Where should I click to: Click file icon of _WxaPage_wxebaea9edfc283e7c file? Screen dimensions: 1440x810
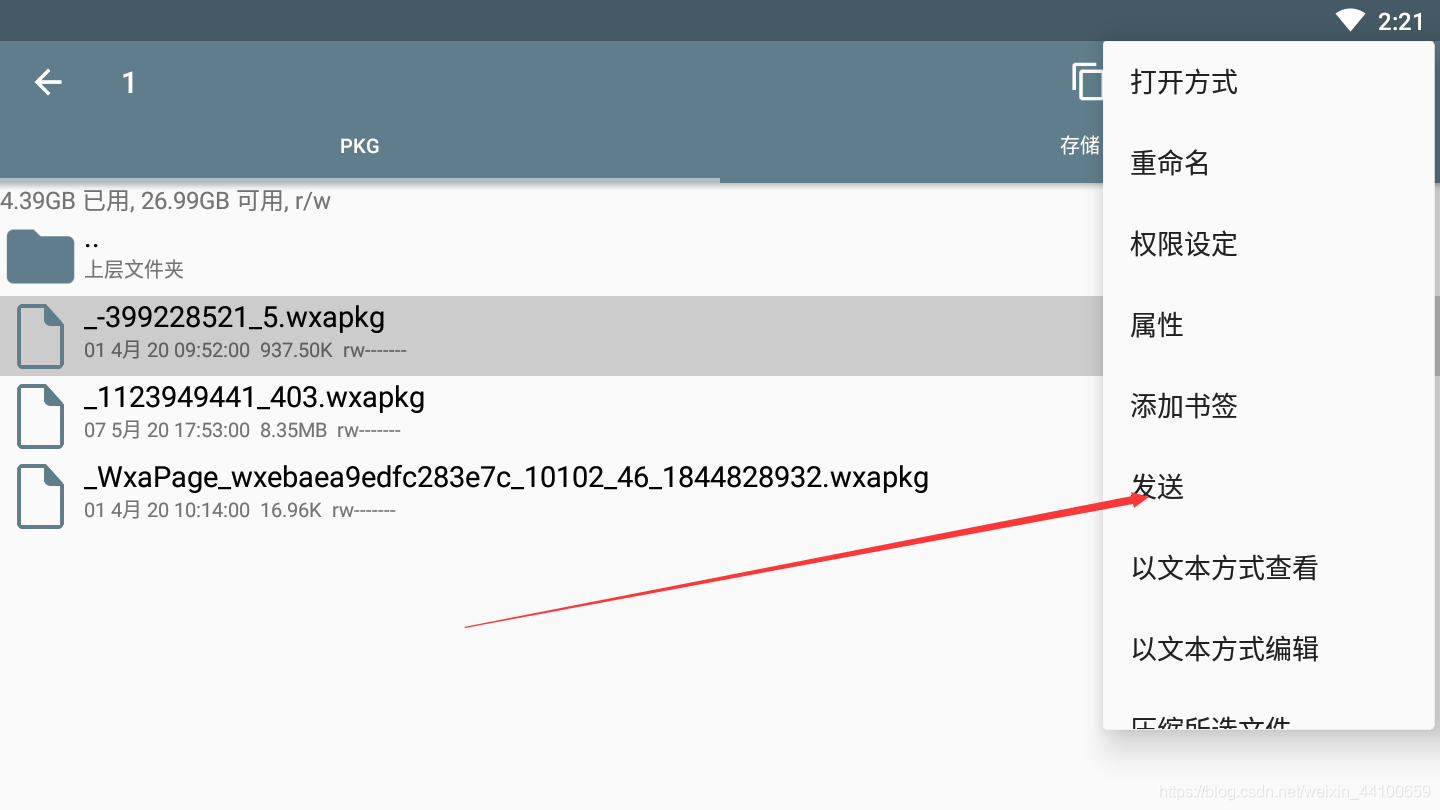coord(41,497)
